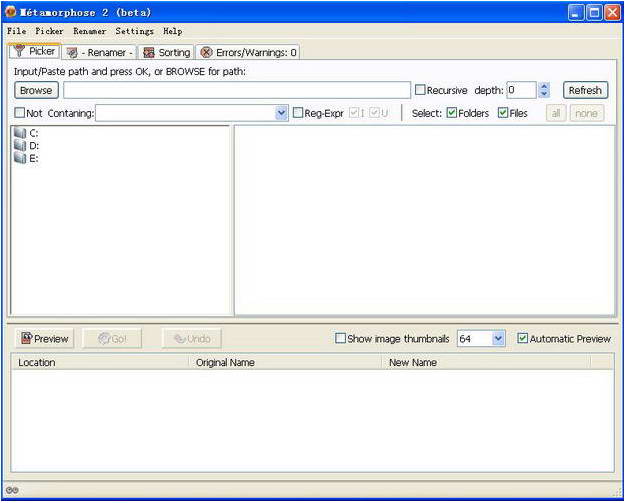This screenshot has height=503, width=626.
Task: Minimize the Métamorphose window
Action: pos(576,12)
